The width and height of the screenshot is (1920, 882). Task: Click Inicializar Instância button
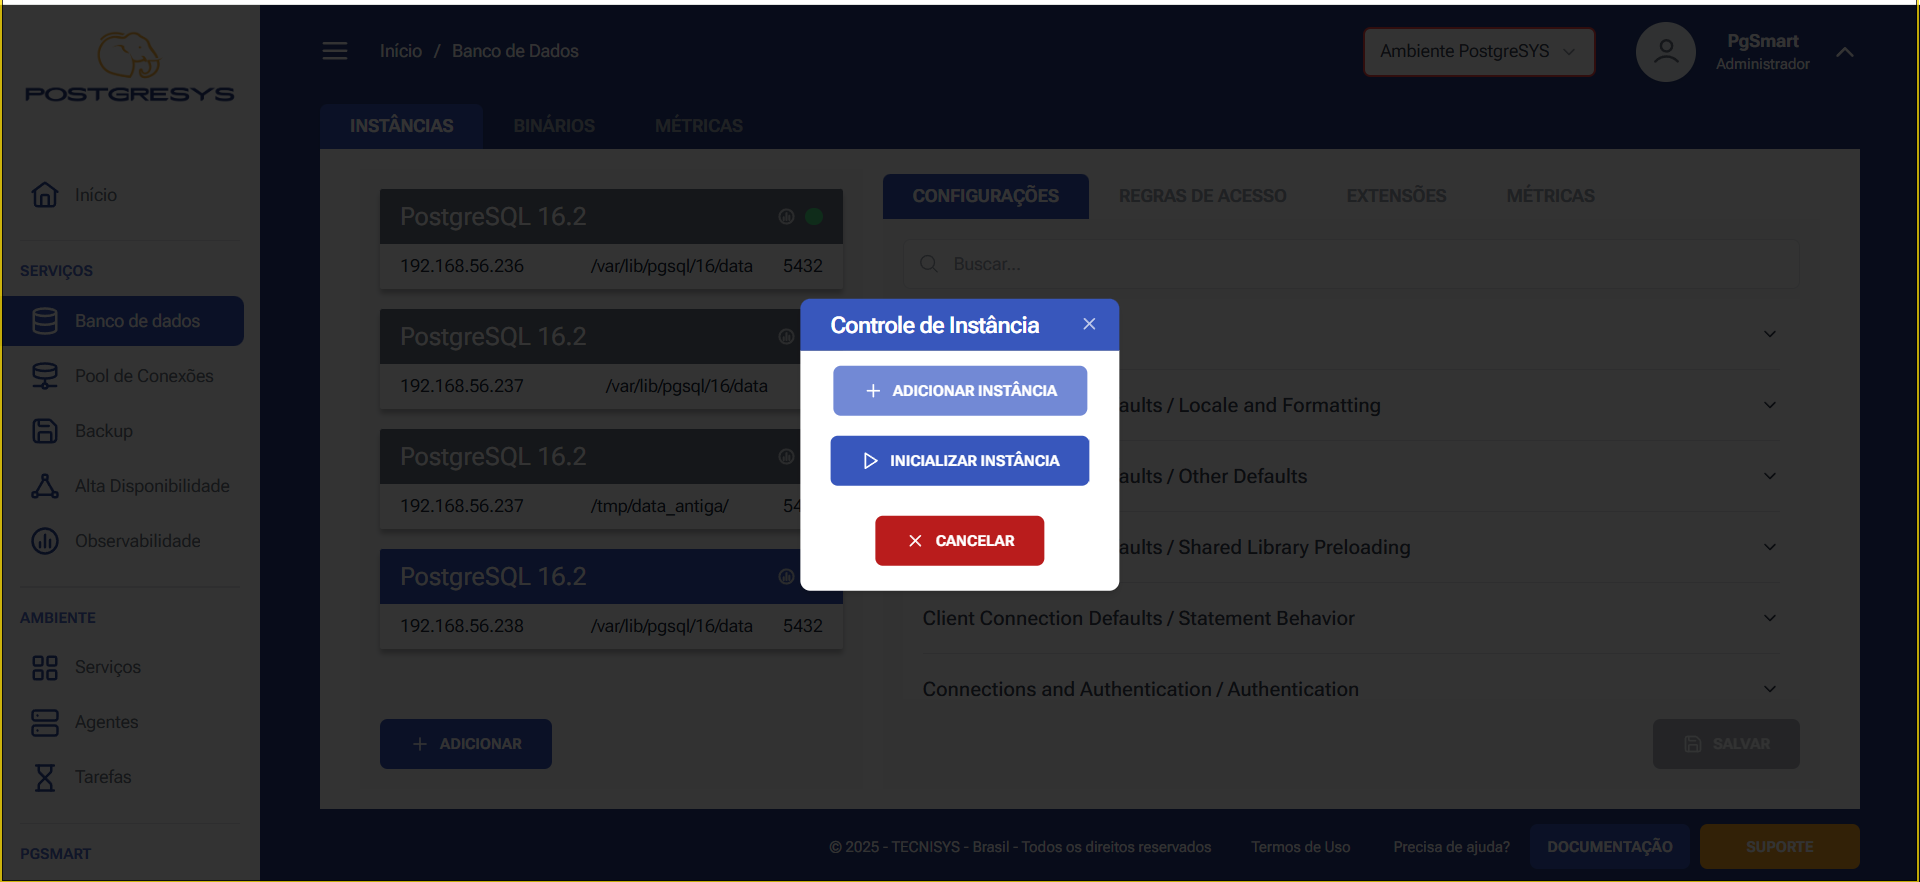[x=960, y=461]
